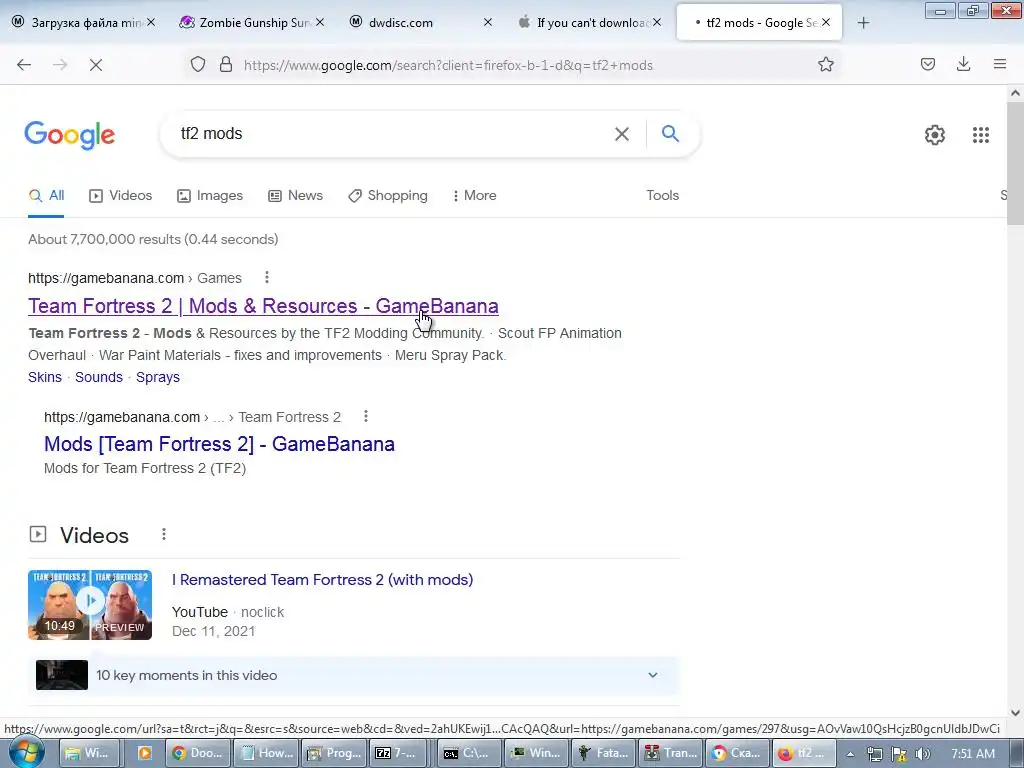The width and height of the screenshot is (1024, 768).
Task: Click the scrollbar down arrow
Action: coord(1015,712)
